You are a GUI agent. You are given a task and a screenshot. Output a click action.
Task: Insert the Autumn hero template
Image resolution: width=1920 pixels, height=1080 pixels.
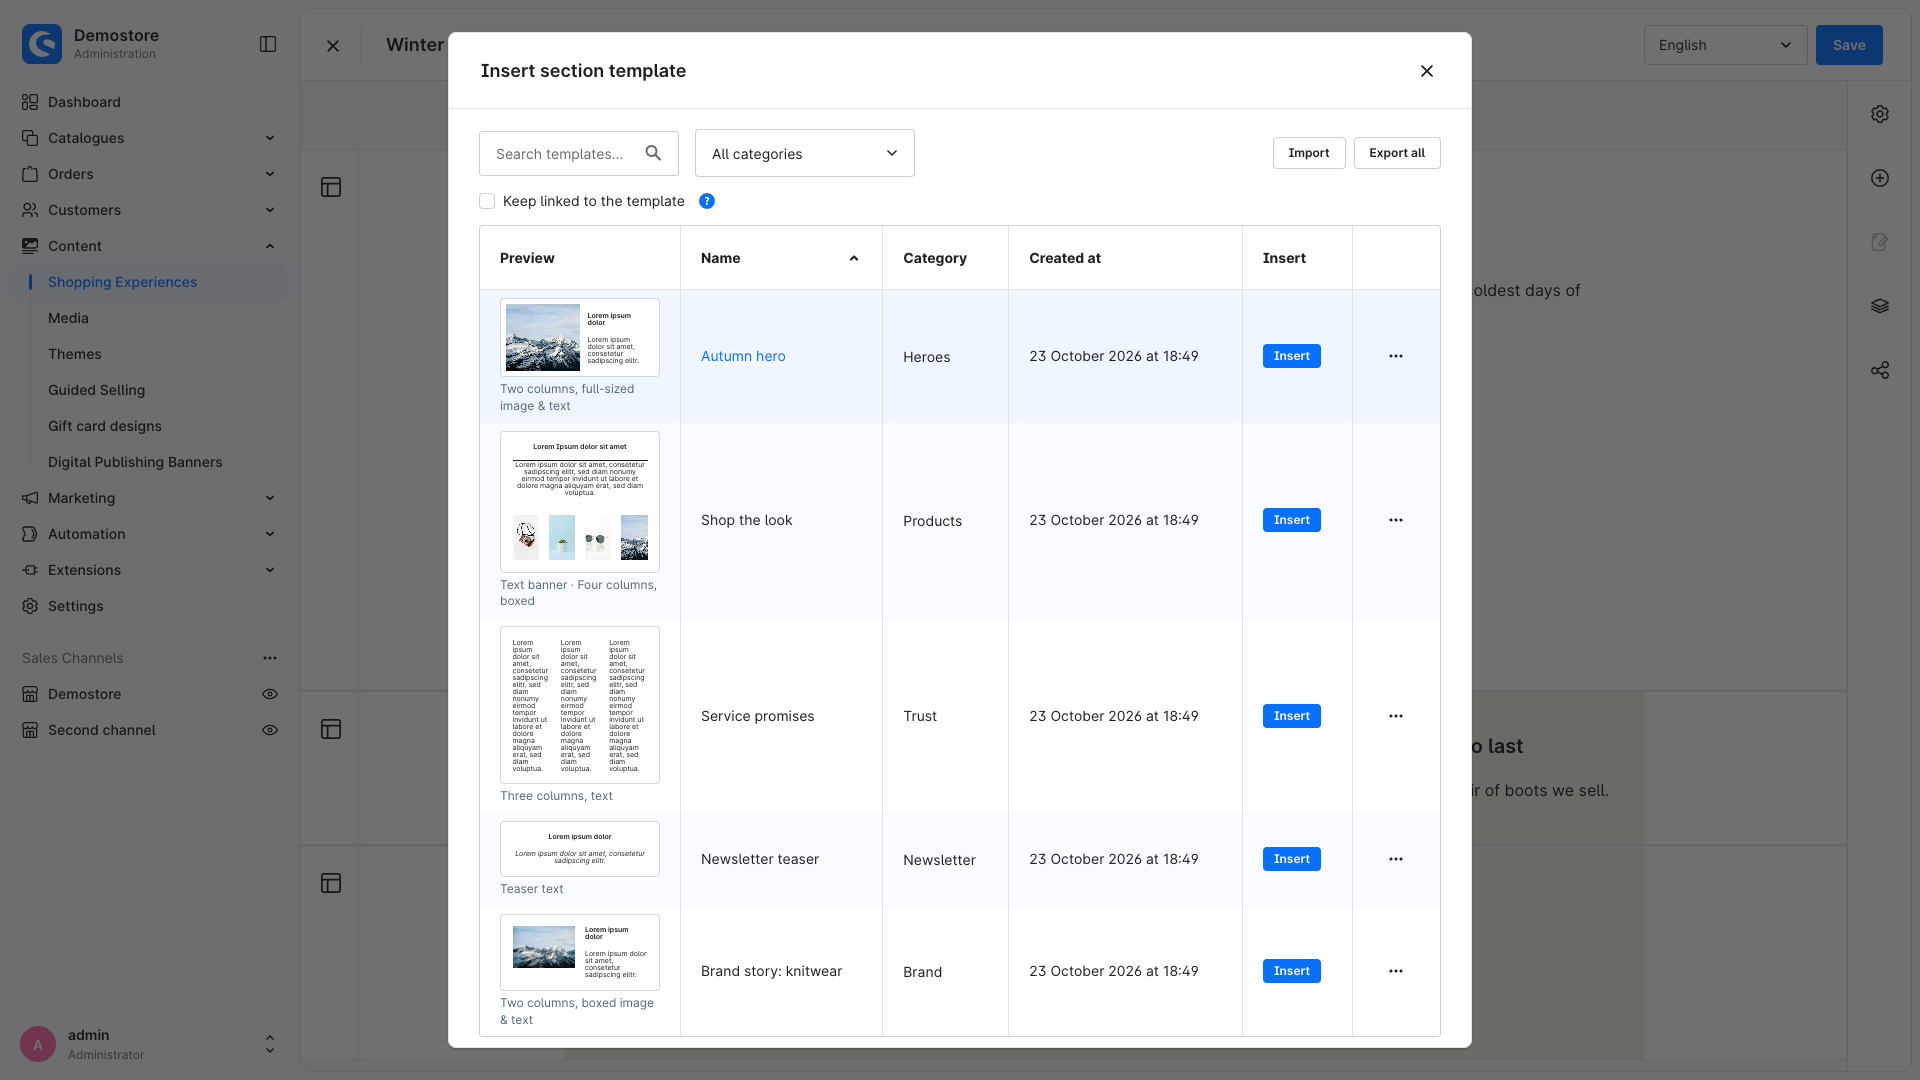[1292, 356]
